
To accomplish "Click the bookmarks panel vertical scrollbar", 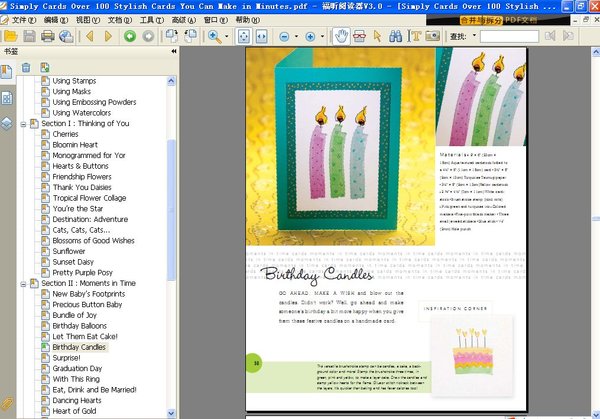I will (x=170, y=200).
